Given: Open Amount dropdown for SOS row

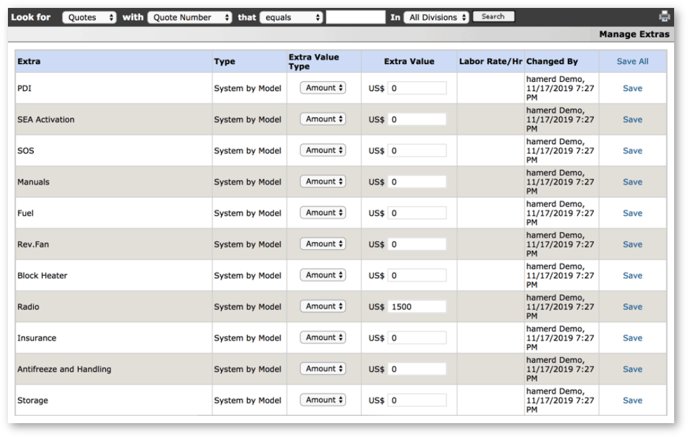Looking at the screenshot, I should pyautogui.click(x=323, y=151).
